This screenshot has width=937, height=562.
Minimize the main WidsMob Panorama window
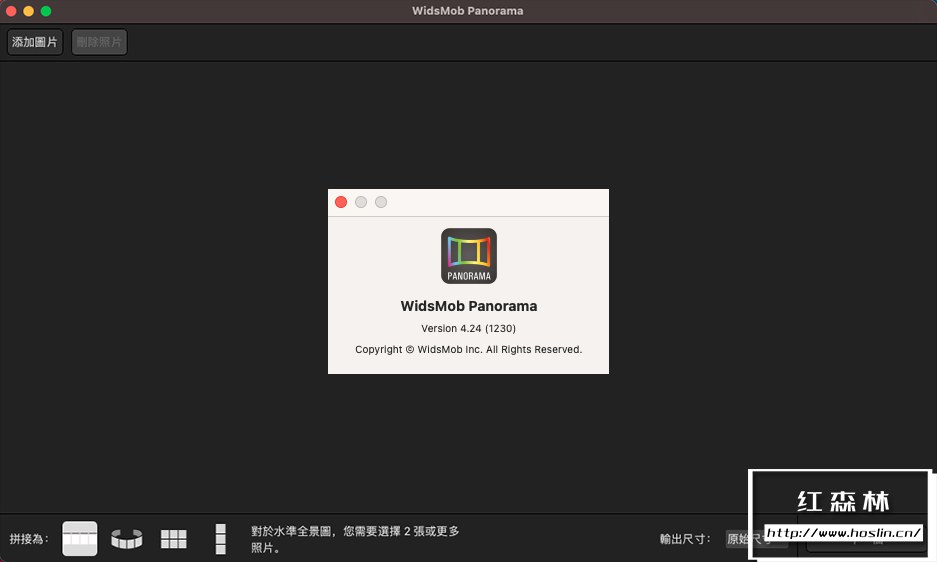[x=28, y=11]
